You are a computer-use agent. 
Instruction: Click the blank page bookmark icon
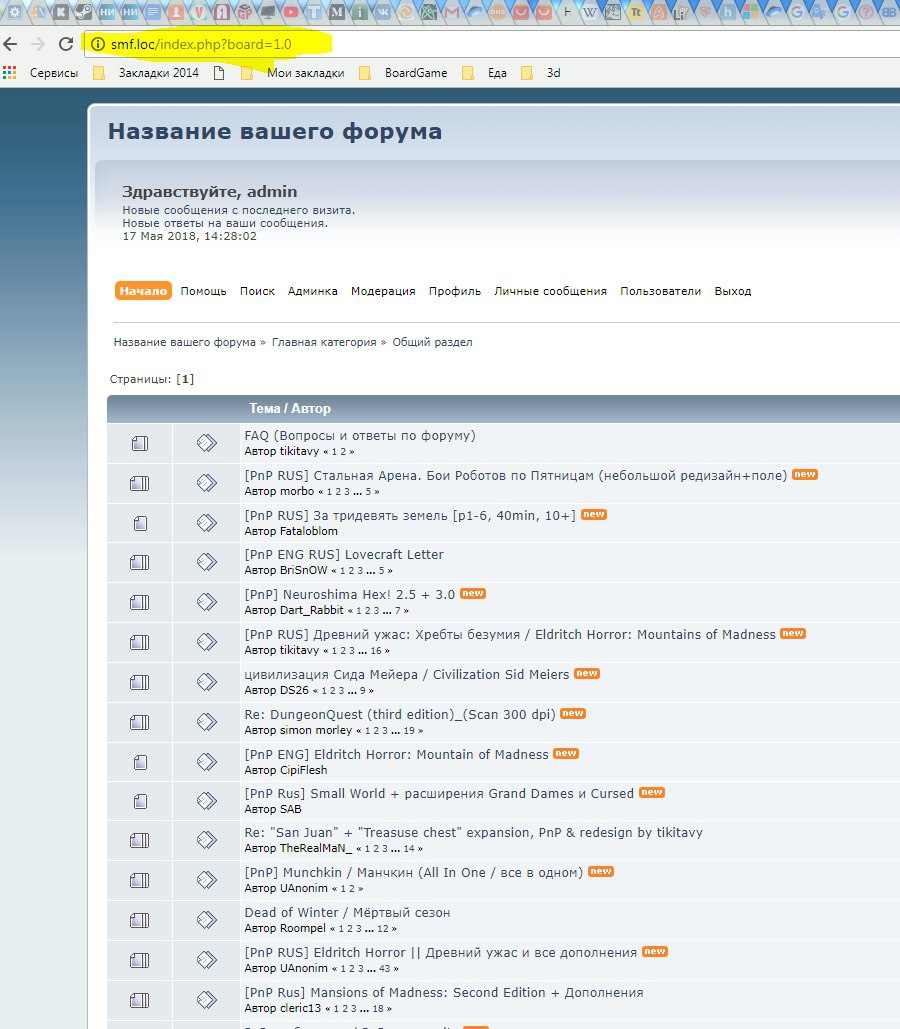point(219,73)
